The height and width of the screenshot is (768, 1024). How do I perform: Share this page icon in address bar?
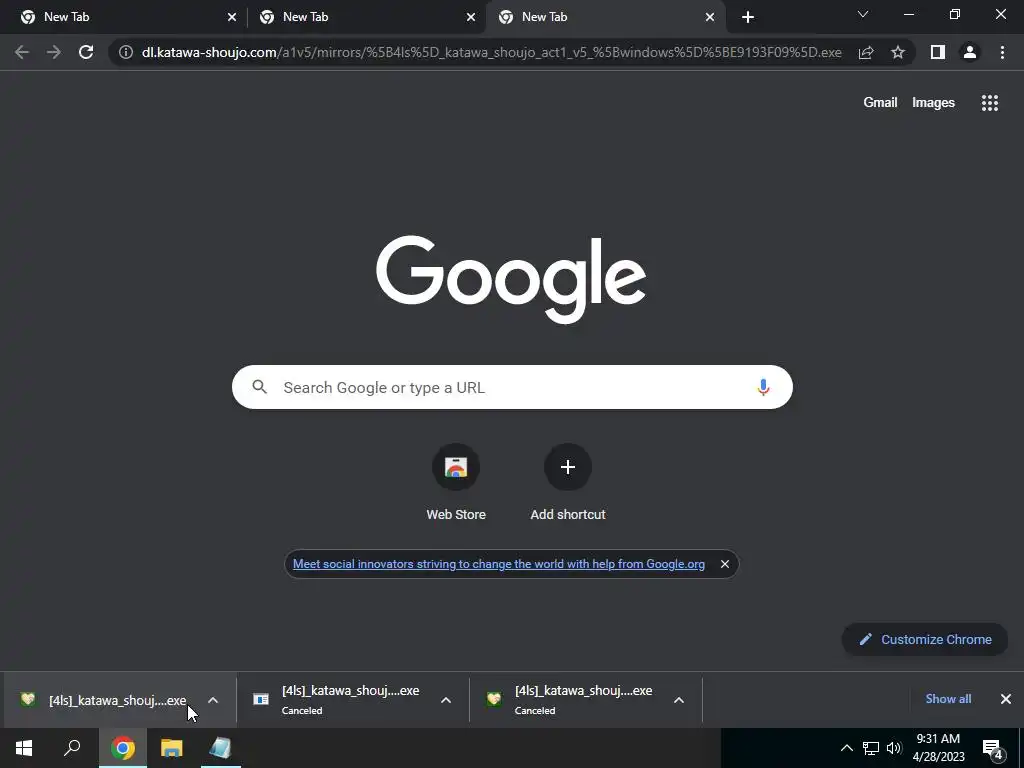pos(866,52)
